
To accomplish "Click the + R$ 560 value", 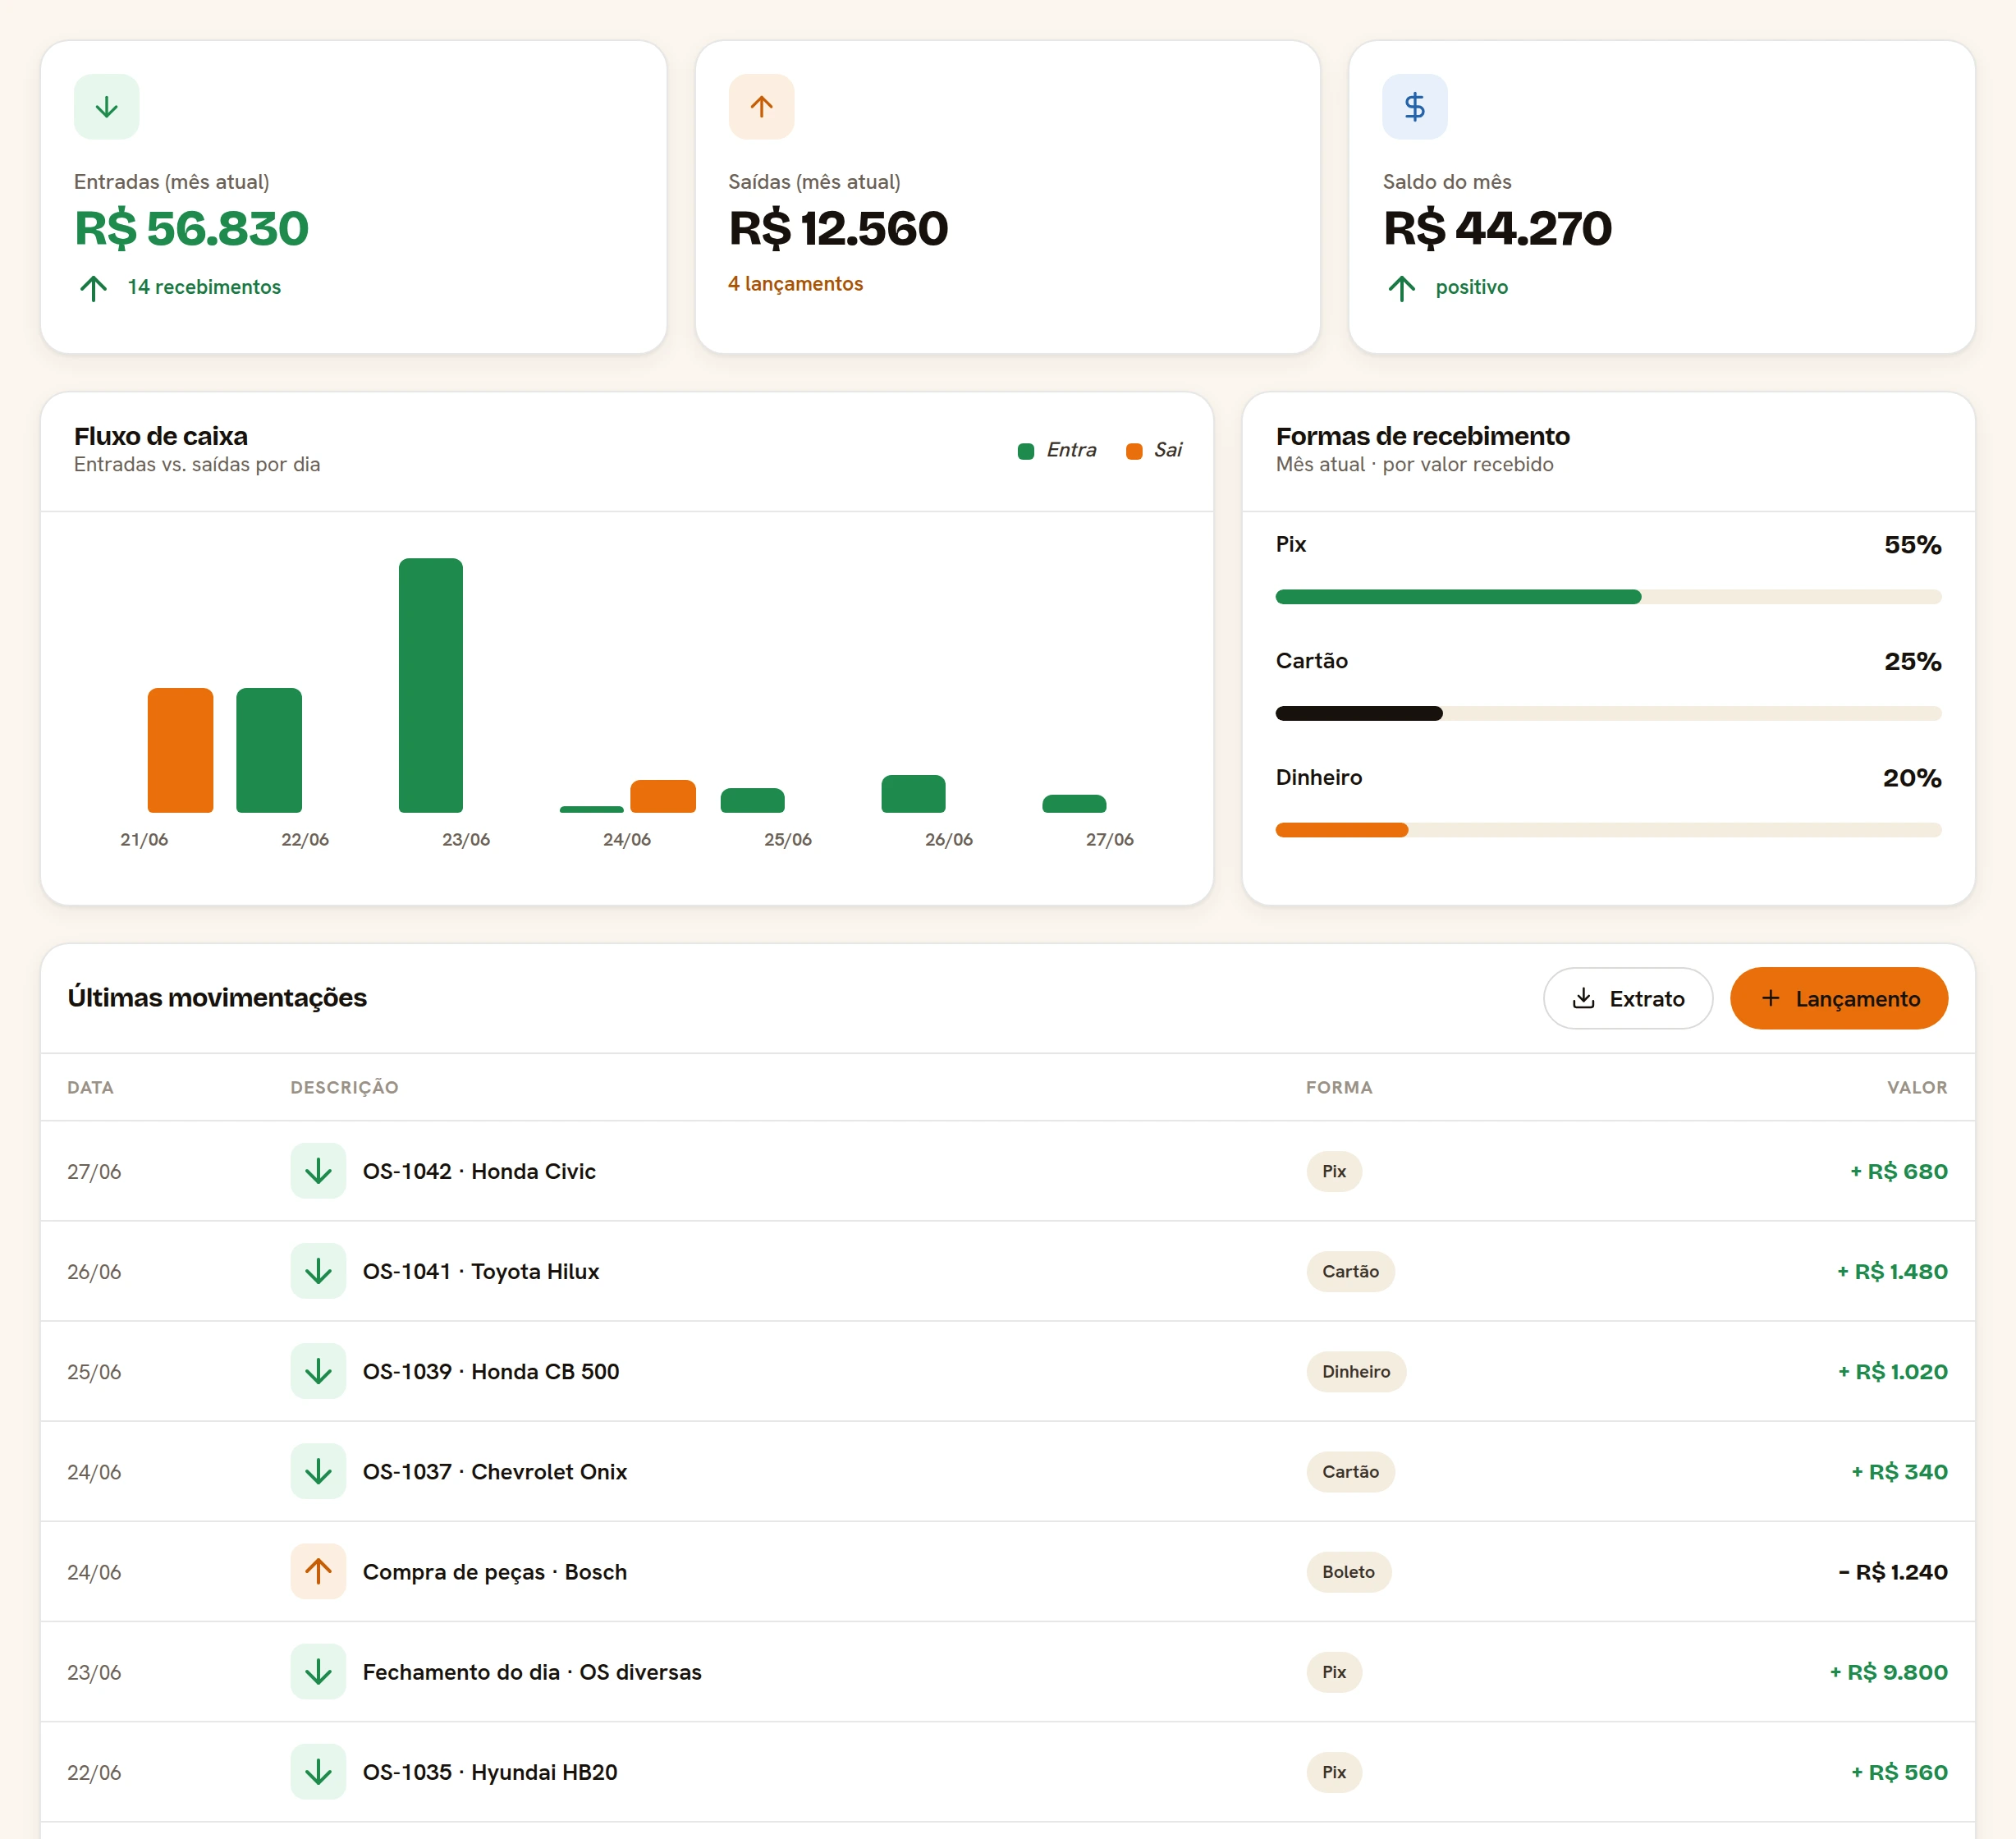I will coord(1899,1771).
